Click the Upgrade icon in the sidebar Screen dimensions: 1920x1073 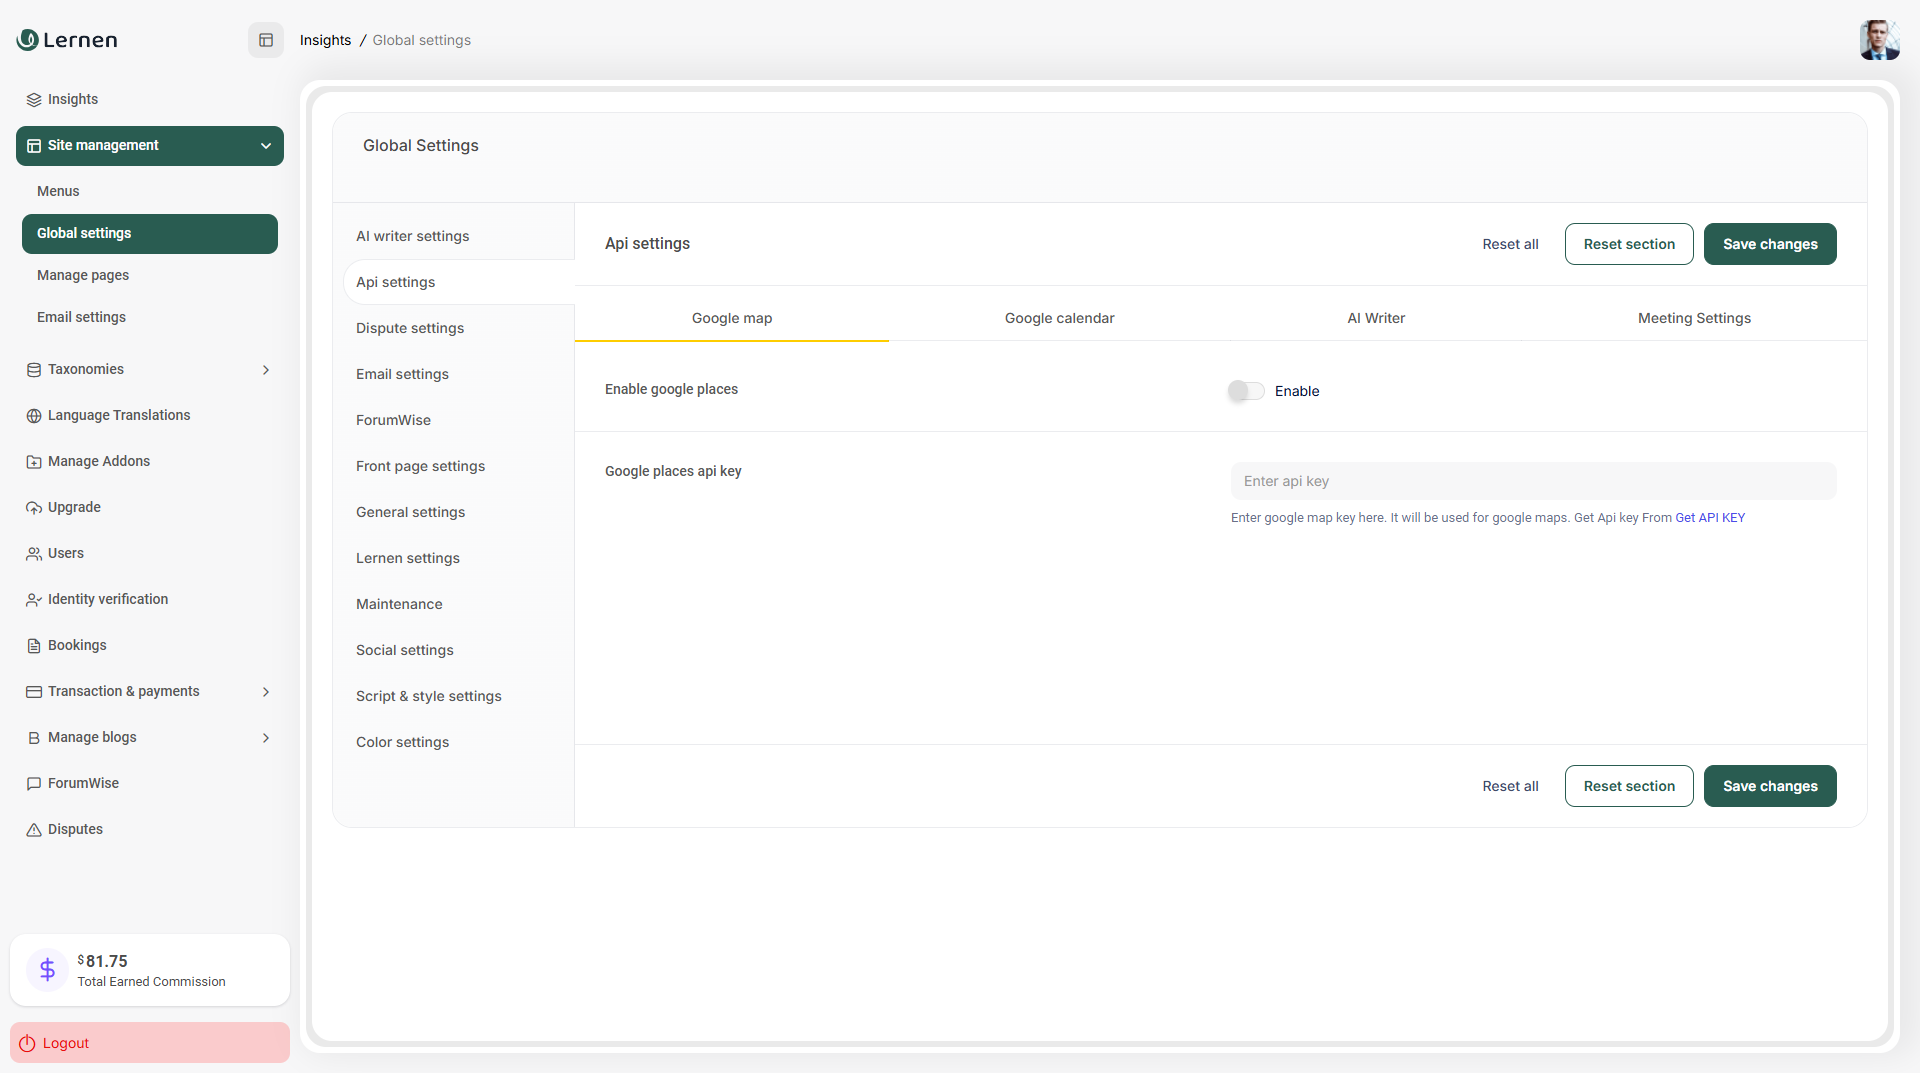point(33,507)
